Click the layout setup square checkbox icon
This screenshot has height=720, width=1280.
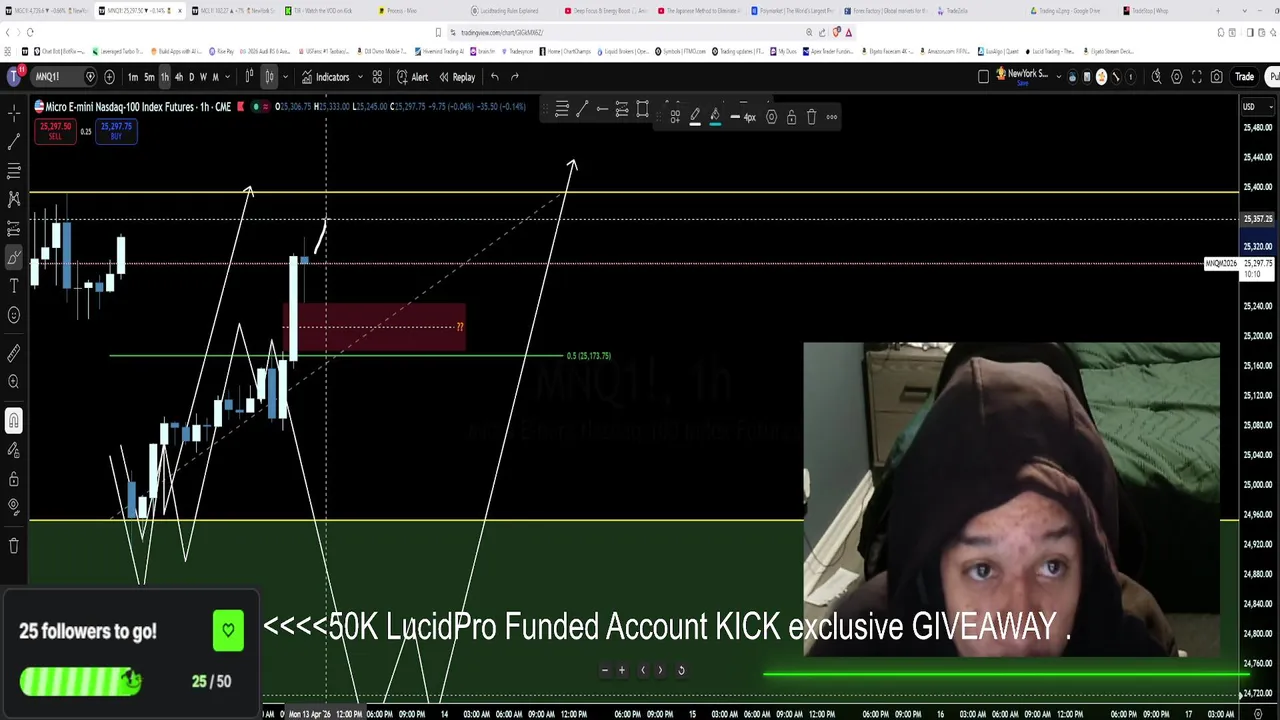pyautogui.click(x=984, y=77)
